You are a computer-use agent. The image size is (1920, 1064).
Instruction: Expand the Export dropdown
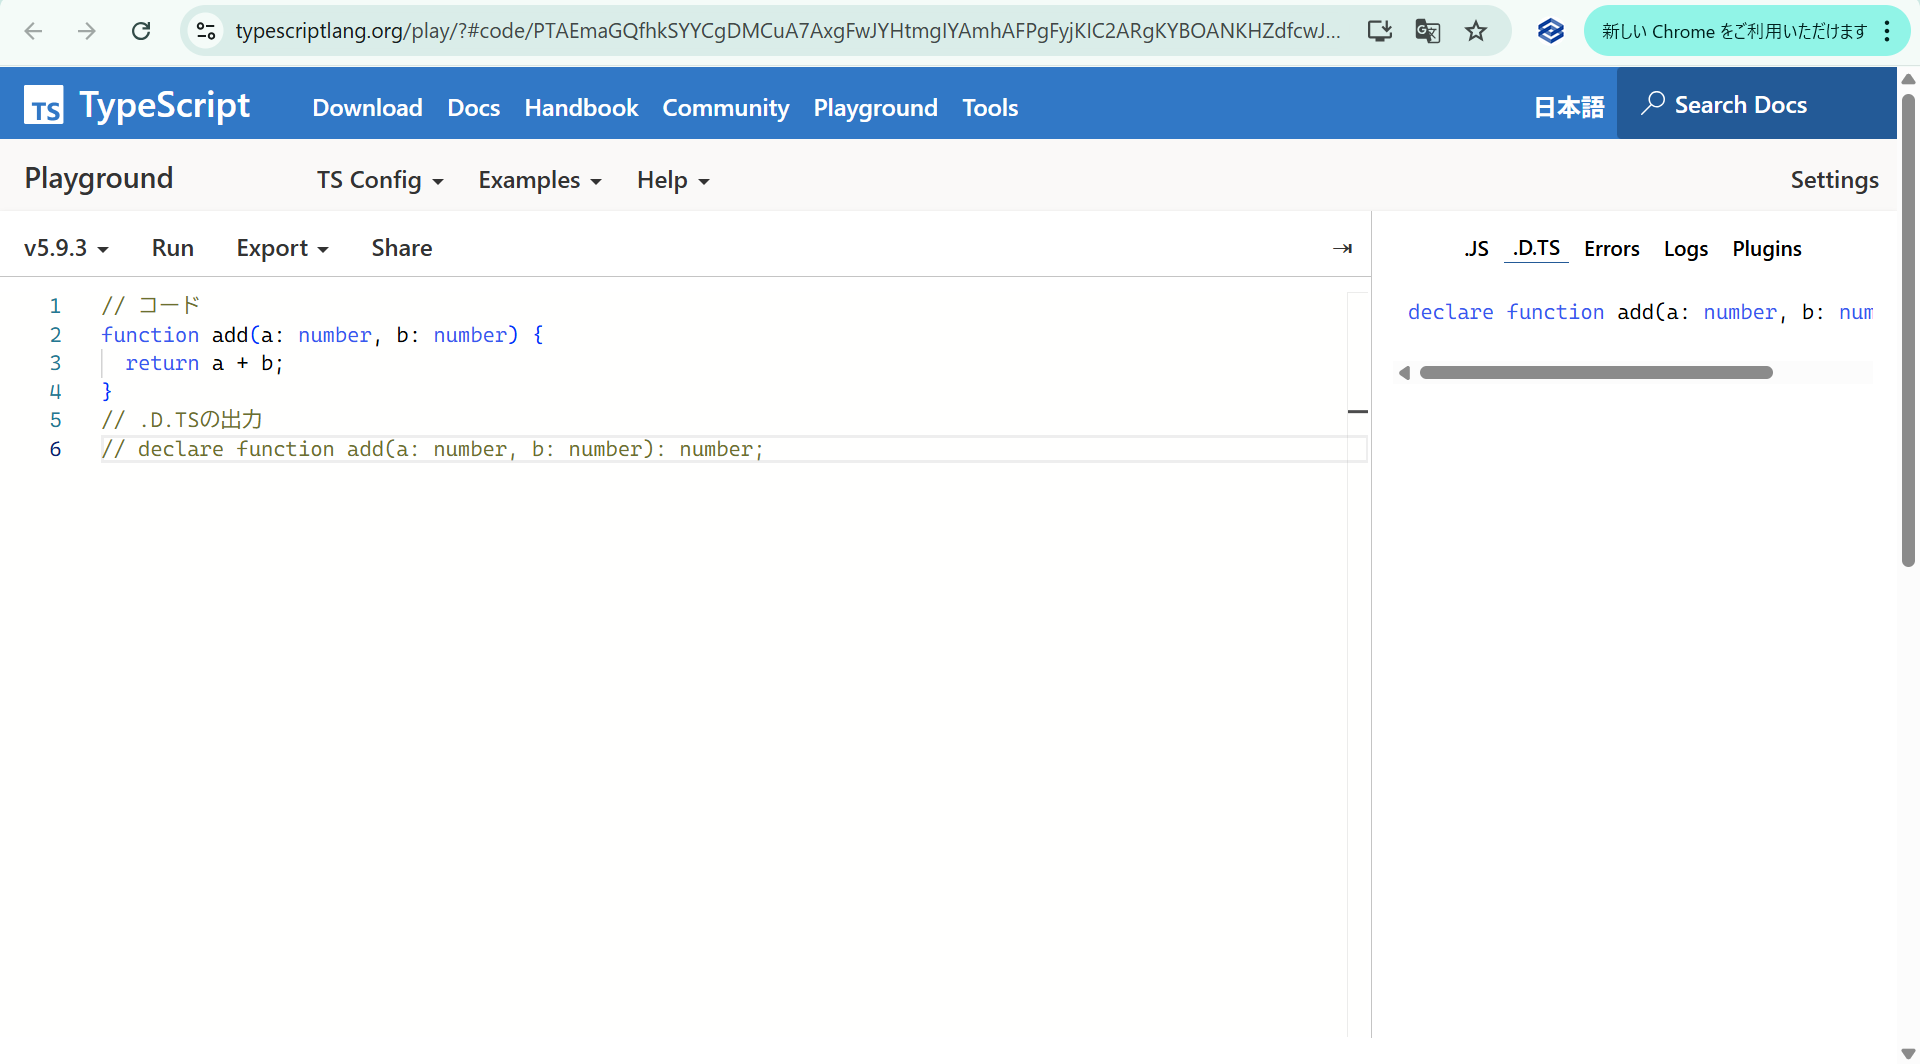coord(282,248)
